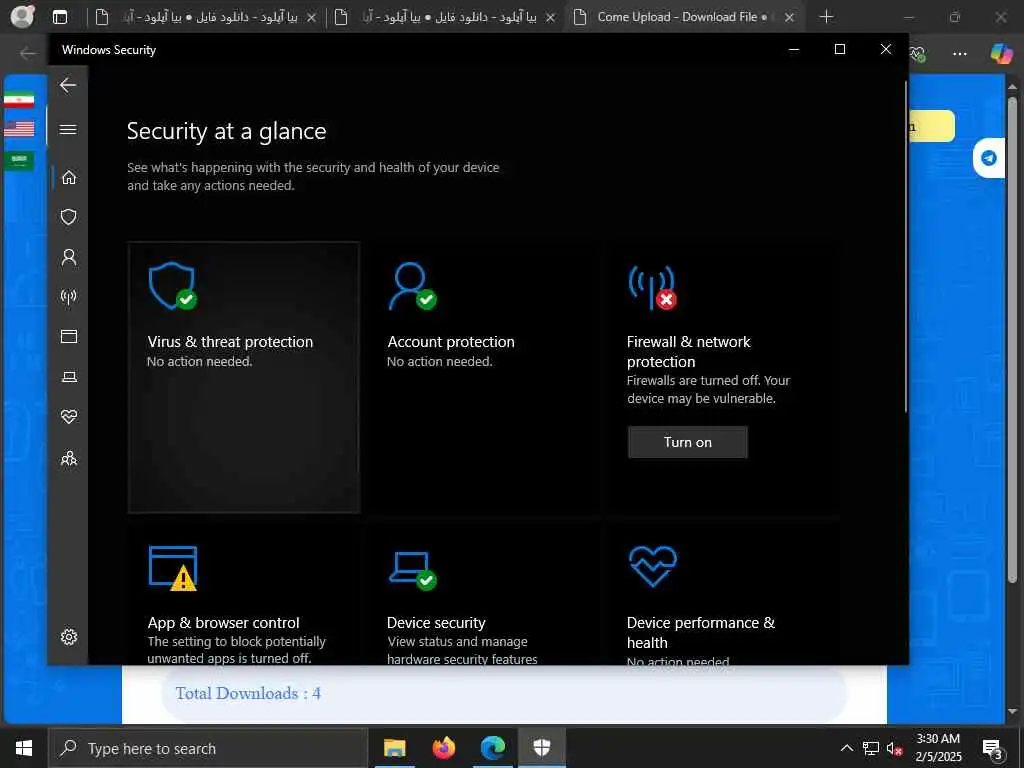
Task: Open Edge Settings and more menu
Action: click(x=959, y=54)
